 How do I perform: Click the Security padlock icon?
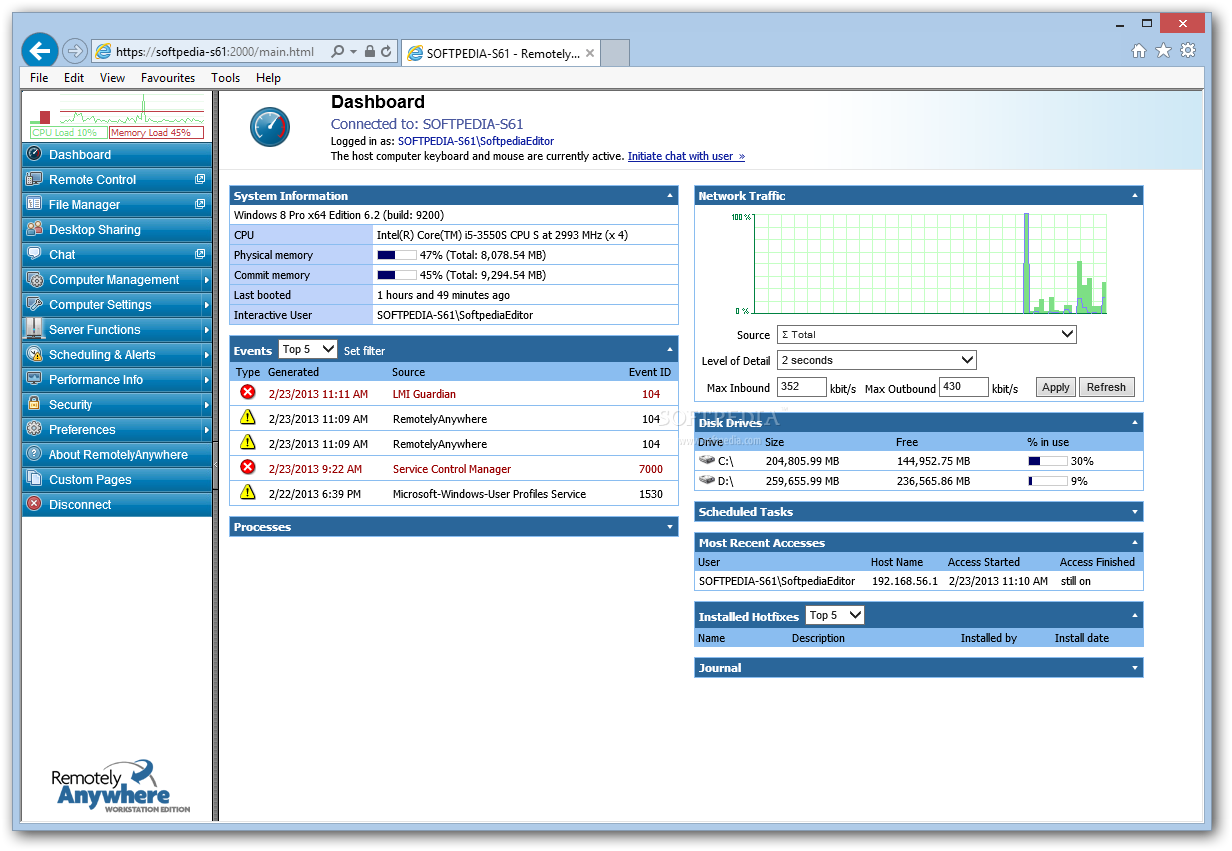pyautogui.click(x=35, y=405)
